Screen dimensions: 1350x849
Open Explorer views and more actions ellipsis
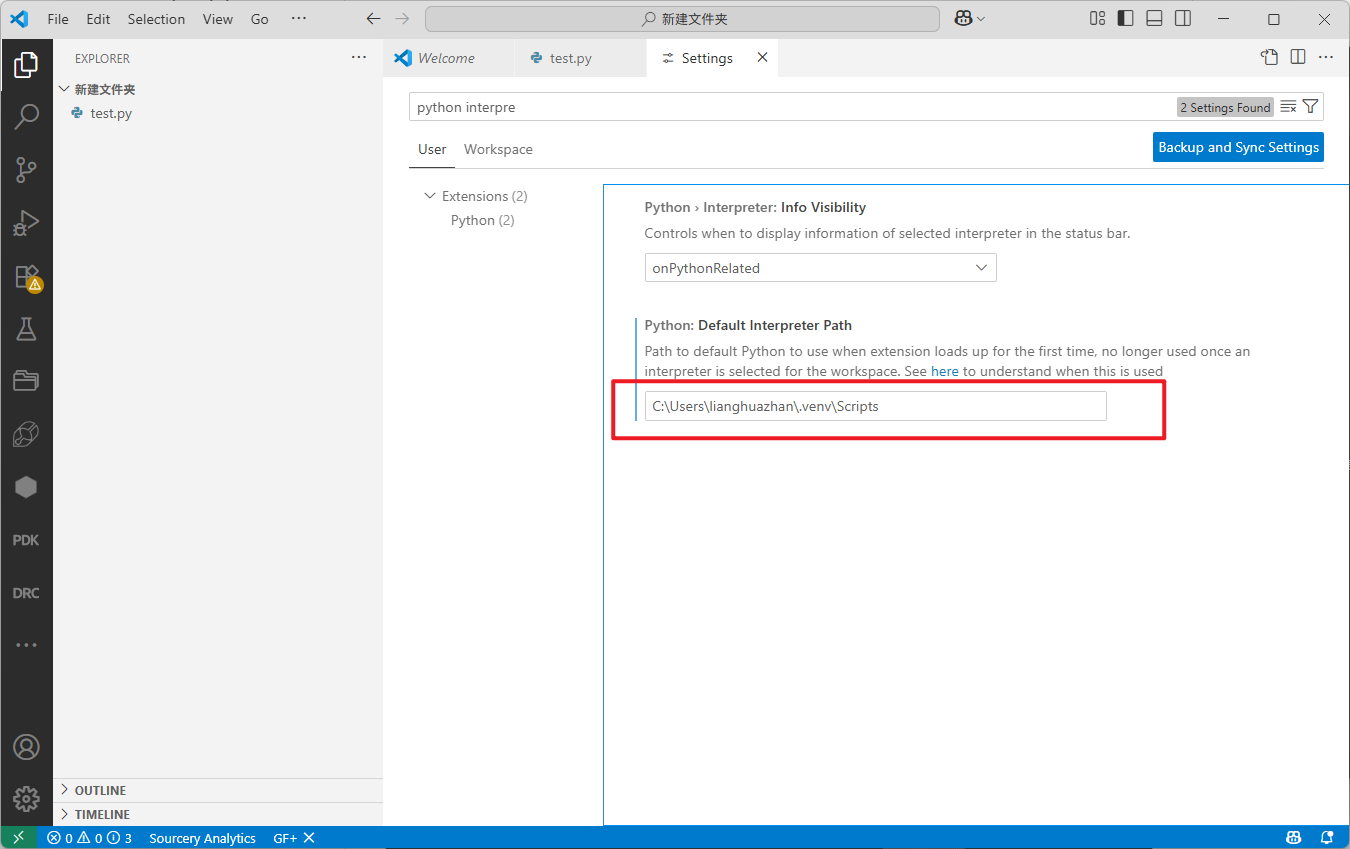tap(359, 58)
